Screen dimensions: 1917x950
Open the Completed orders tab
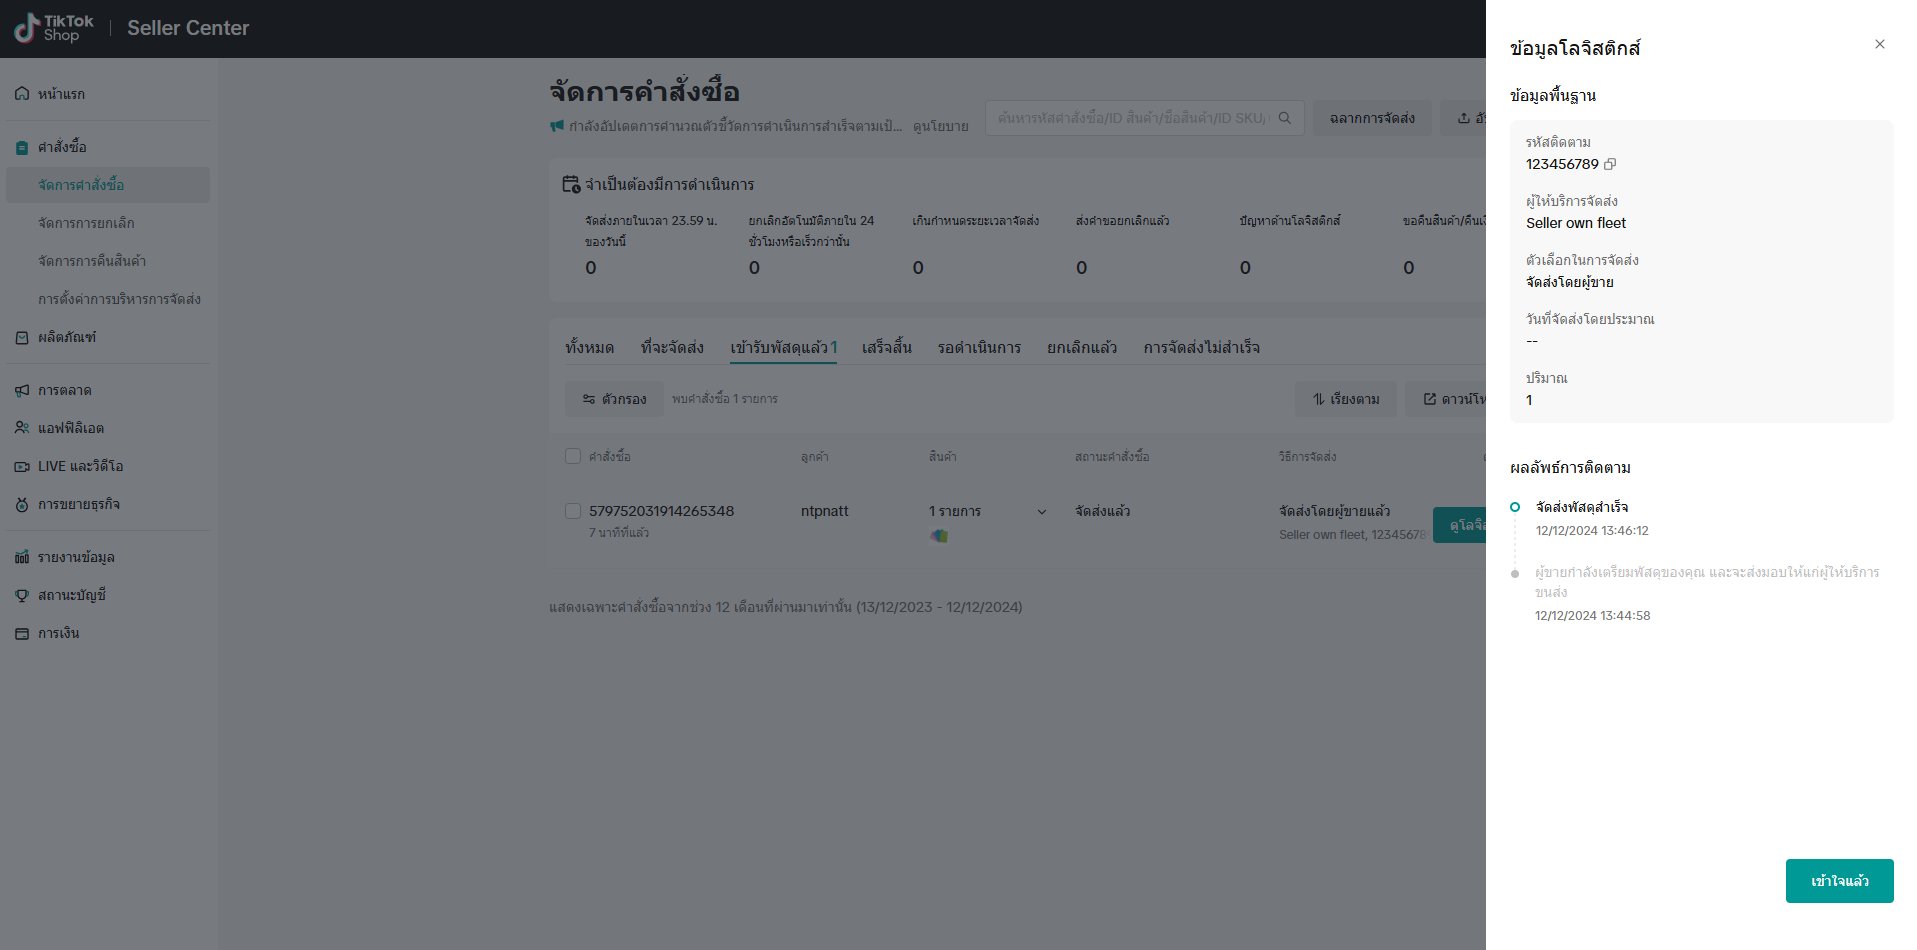click(x=887, y=347)
